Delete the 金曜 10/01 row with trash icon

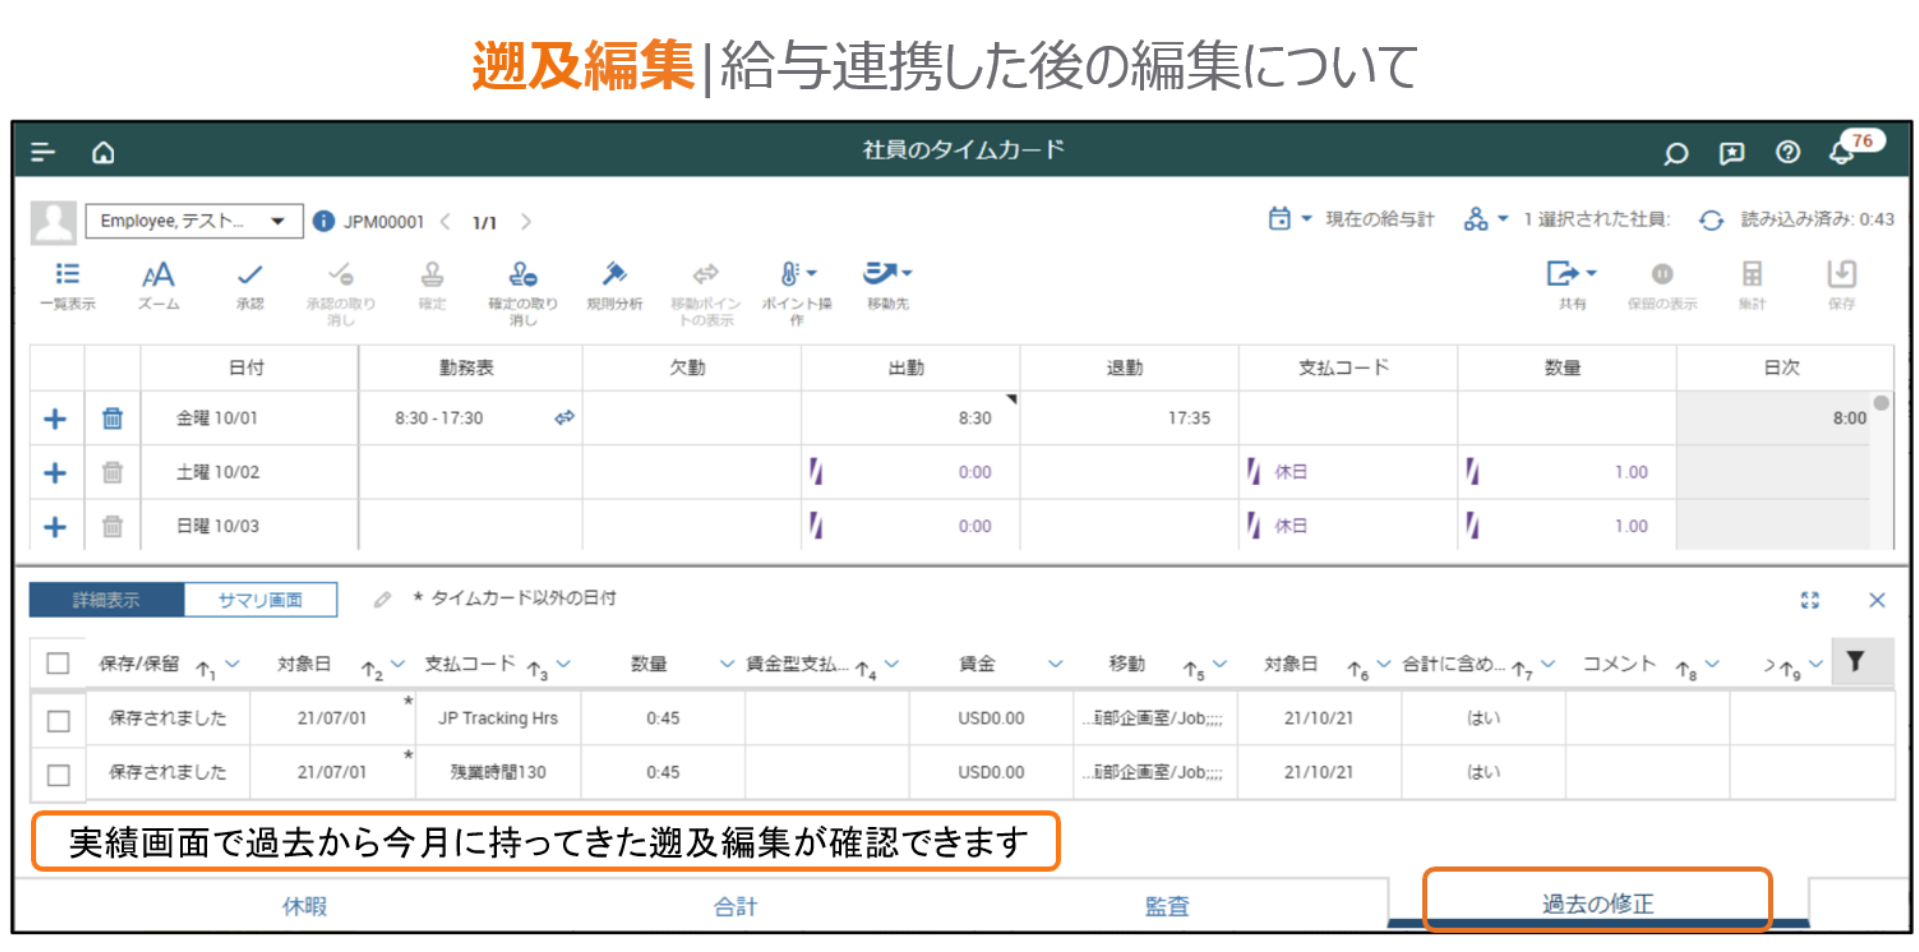[x=112, y=419]
